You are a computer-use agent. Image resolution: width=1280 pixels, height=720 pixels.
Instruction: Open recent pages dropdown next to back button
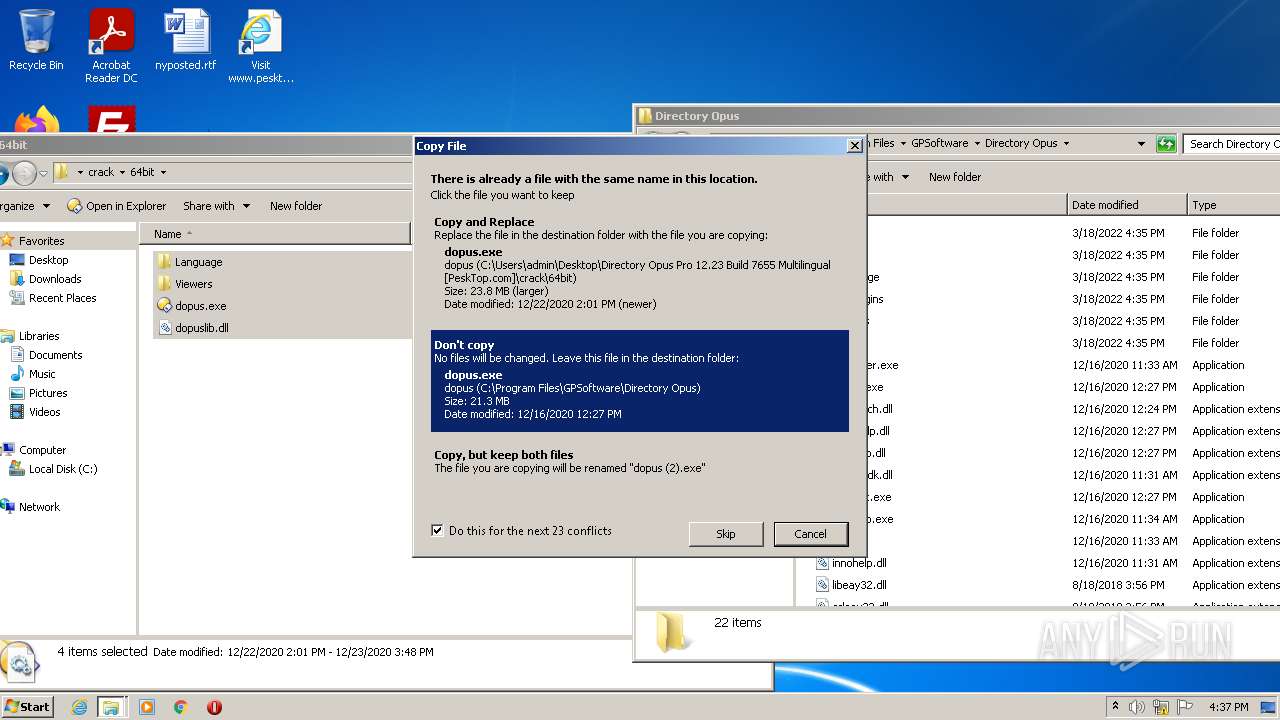43,173
